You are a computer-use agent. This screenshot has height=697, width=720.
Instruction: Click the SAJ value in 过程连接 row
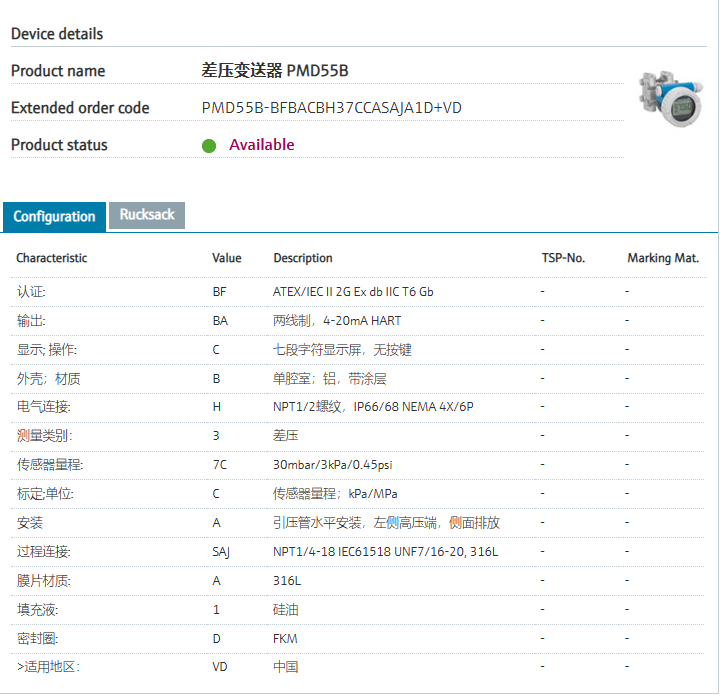point(221,552)
